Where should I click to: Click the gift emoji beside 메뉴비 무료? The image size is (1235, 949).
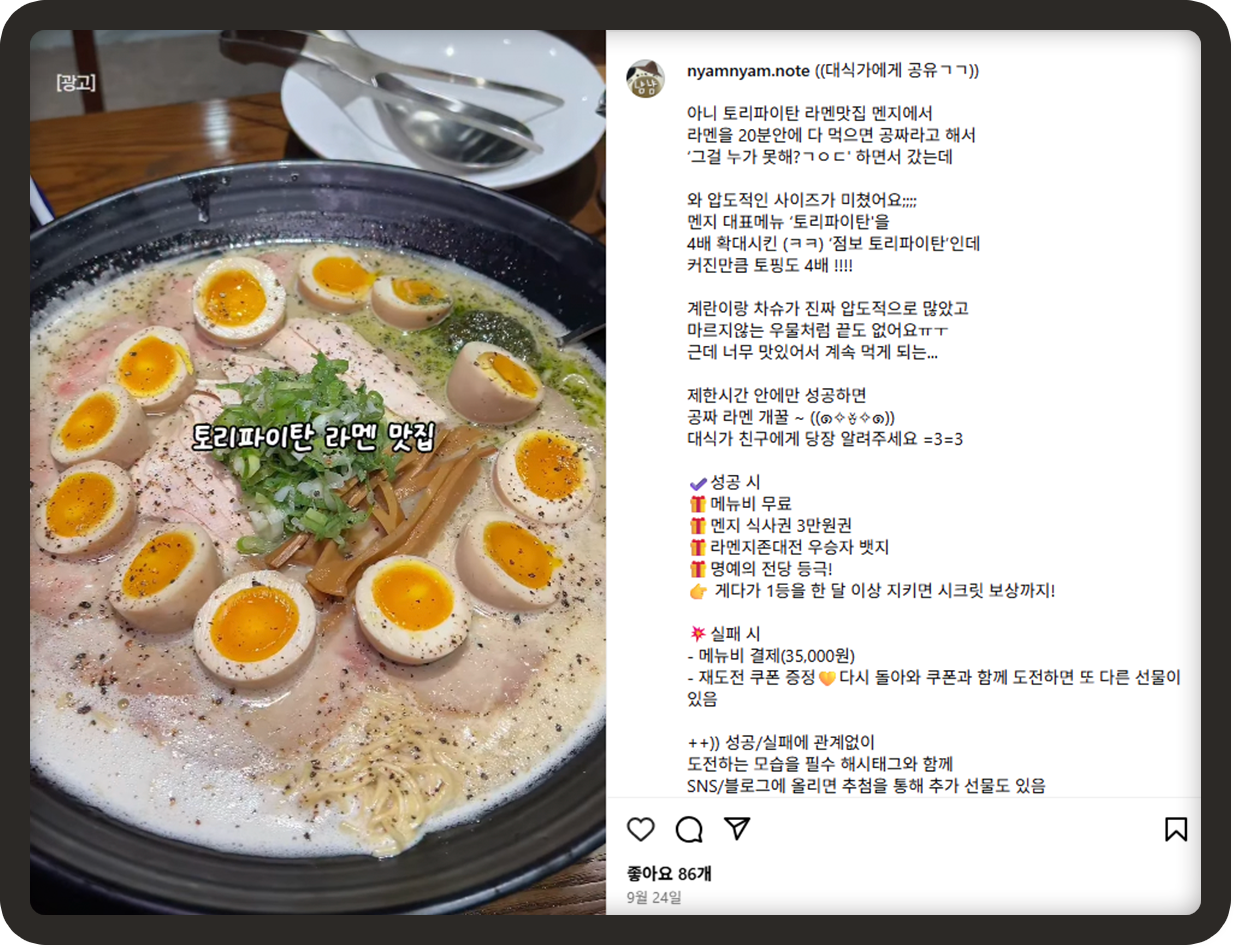point(697,504)
